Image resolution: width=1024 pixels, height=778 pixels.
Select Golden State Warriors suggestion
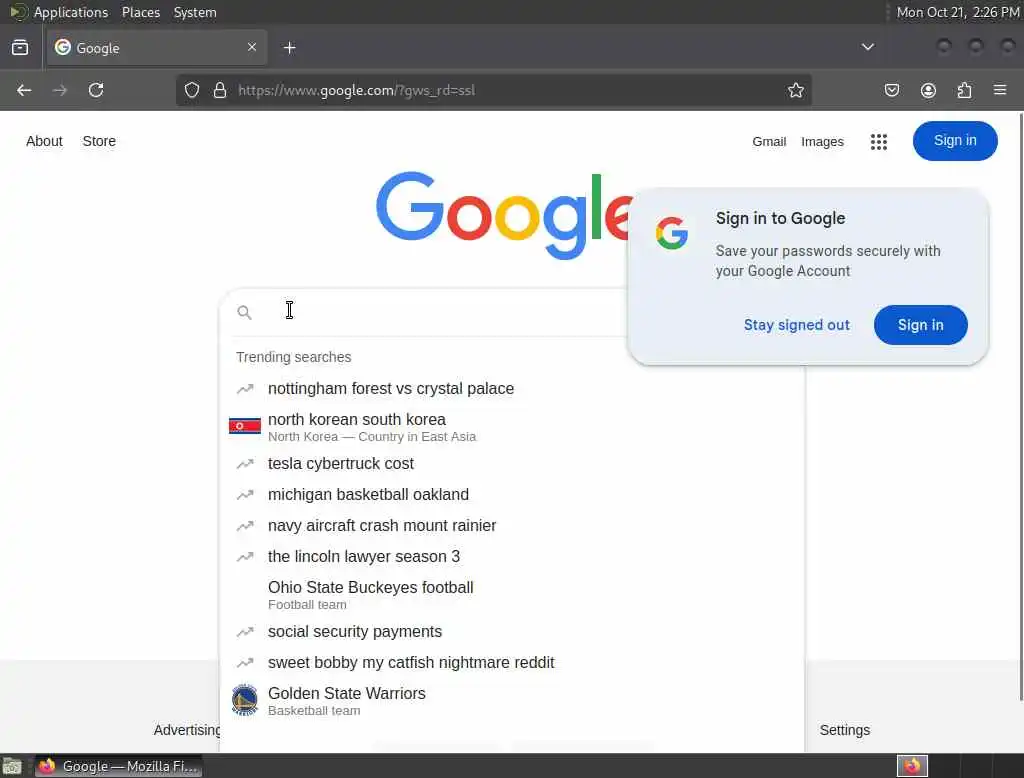[511, 700]
